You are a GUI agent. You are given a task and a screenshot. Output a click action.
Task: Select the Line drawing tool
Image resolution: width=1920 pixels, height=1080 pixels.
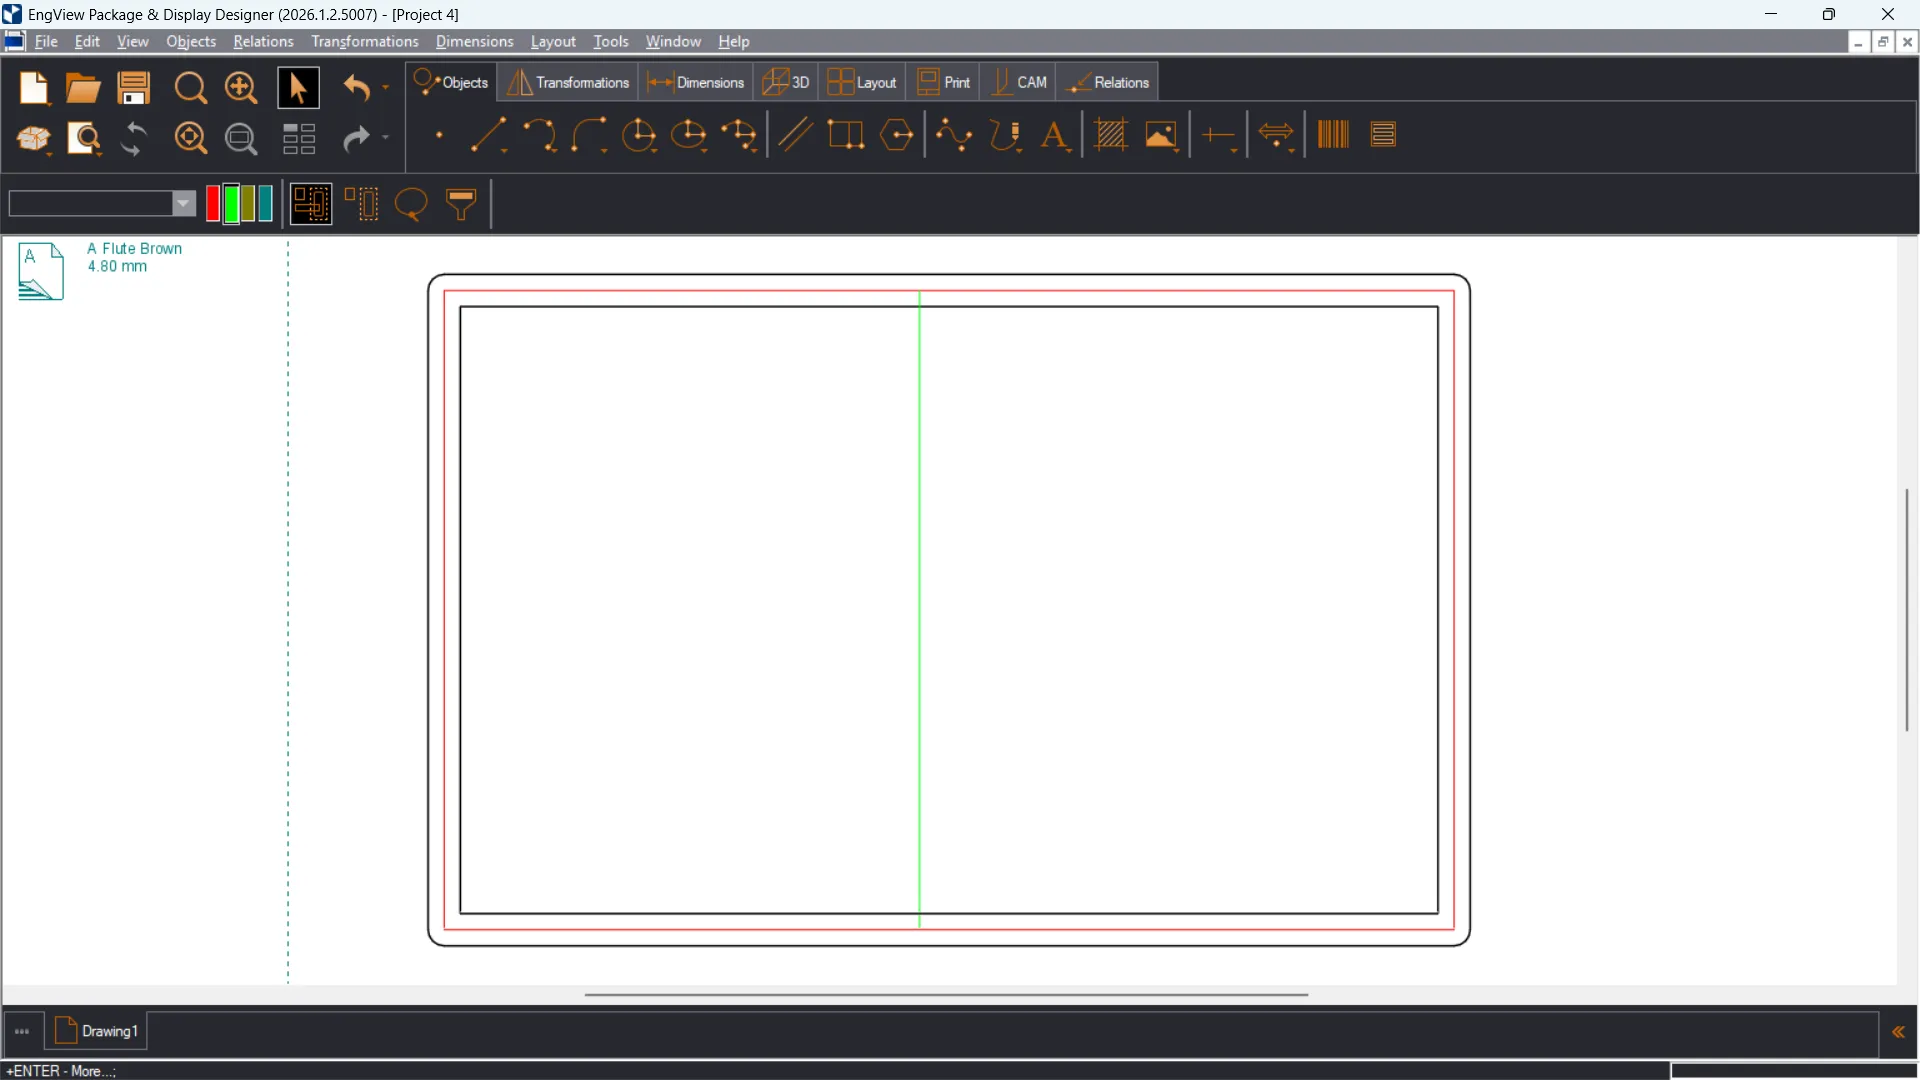click(489, 135)
